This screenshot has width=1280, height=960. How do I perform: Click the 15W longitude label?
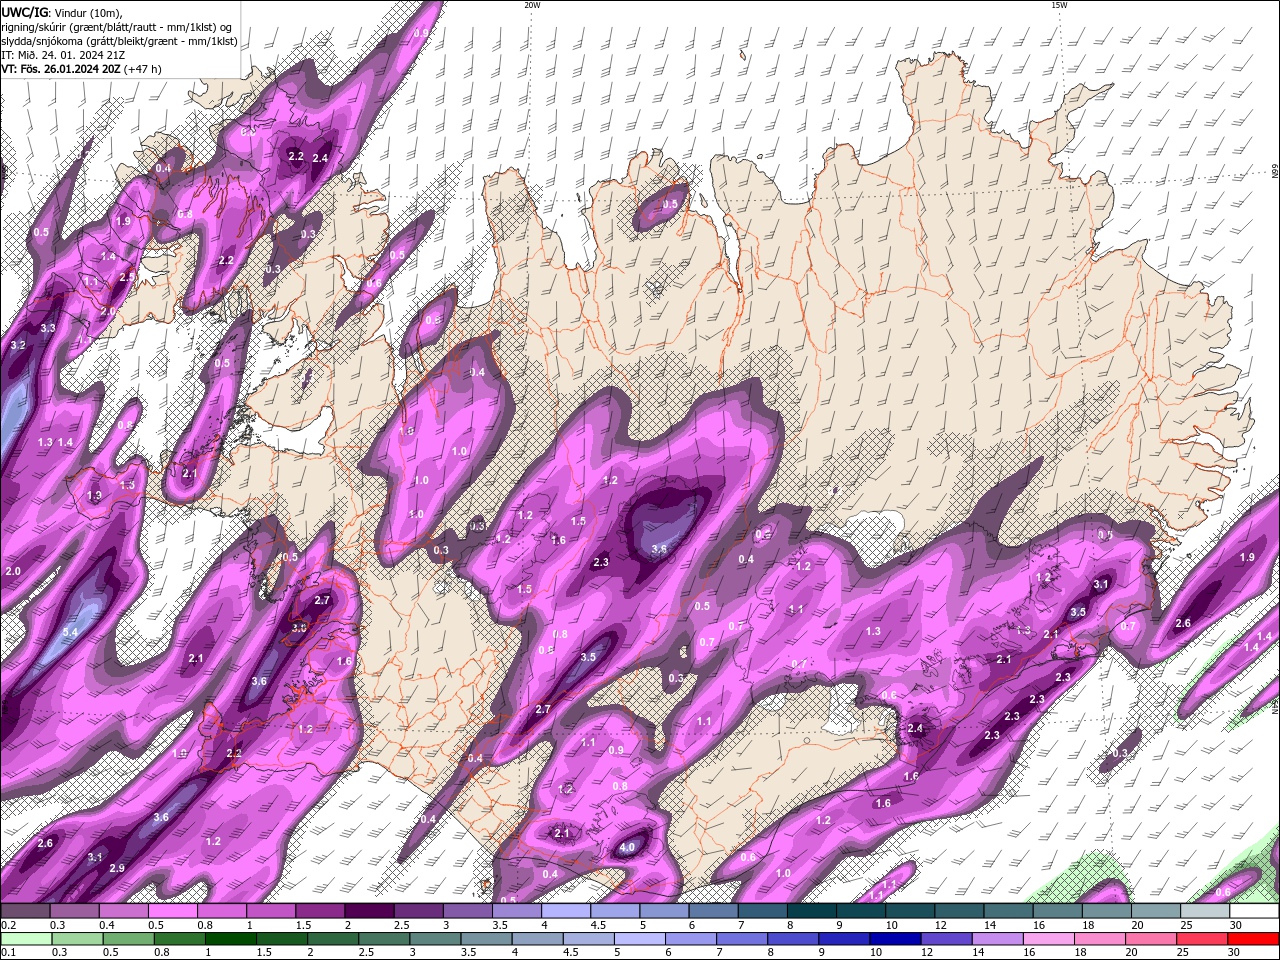(x=1059, y=5)
